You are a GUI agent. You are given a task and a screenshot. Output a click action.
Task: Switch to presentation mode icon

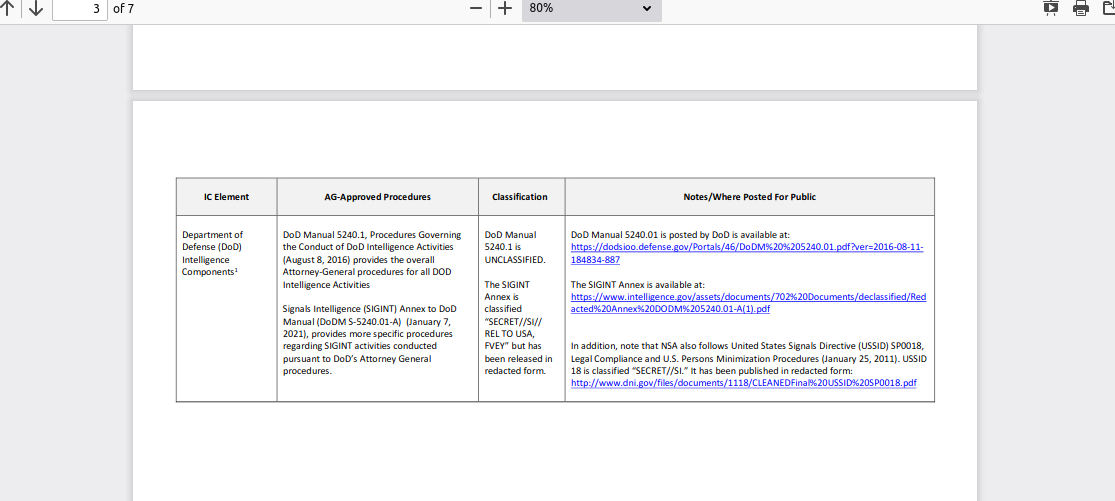1050,9
